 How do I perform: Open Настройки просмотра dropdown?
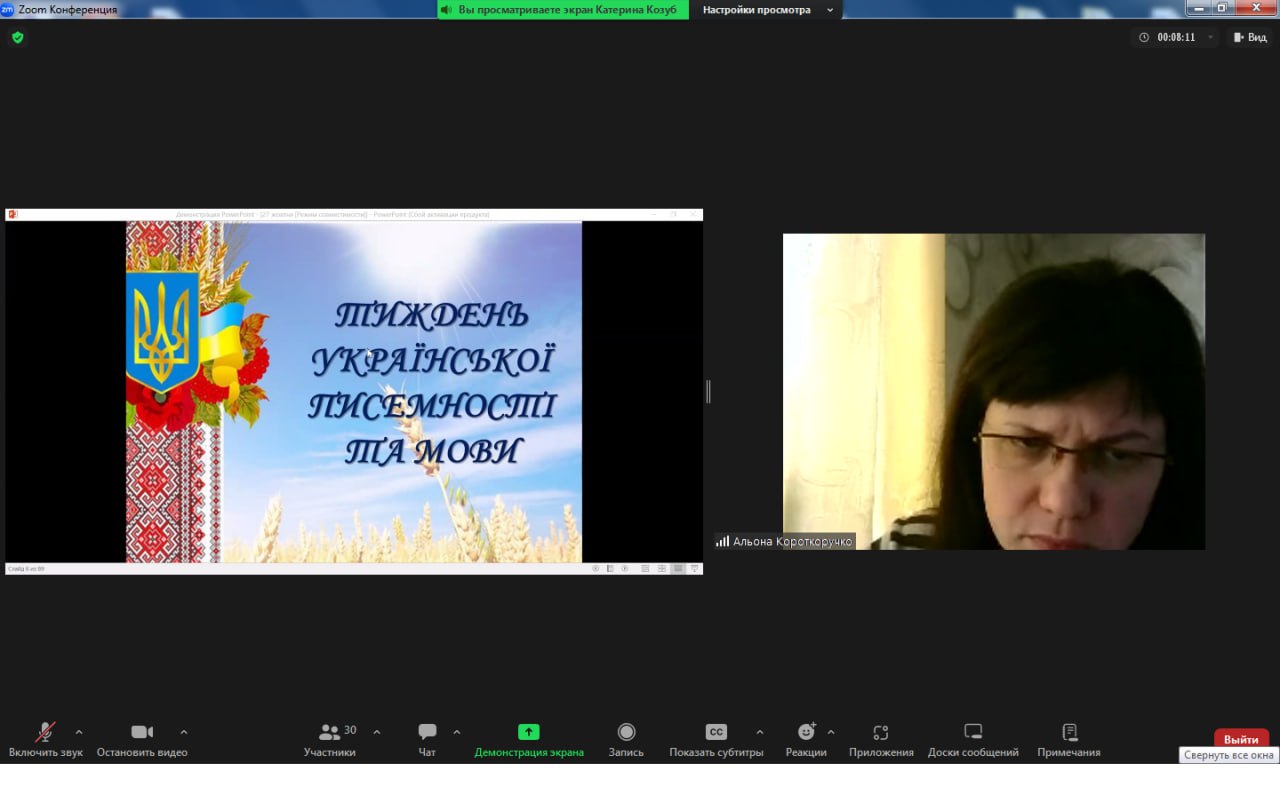[767, 10]
